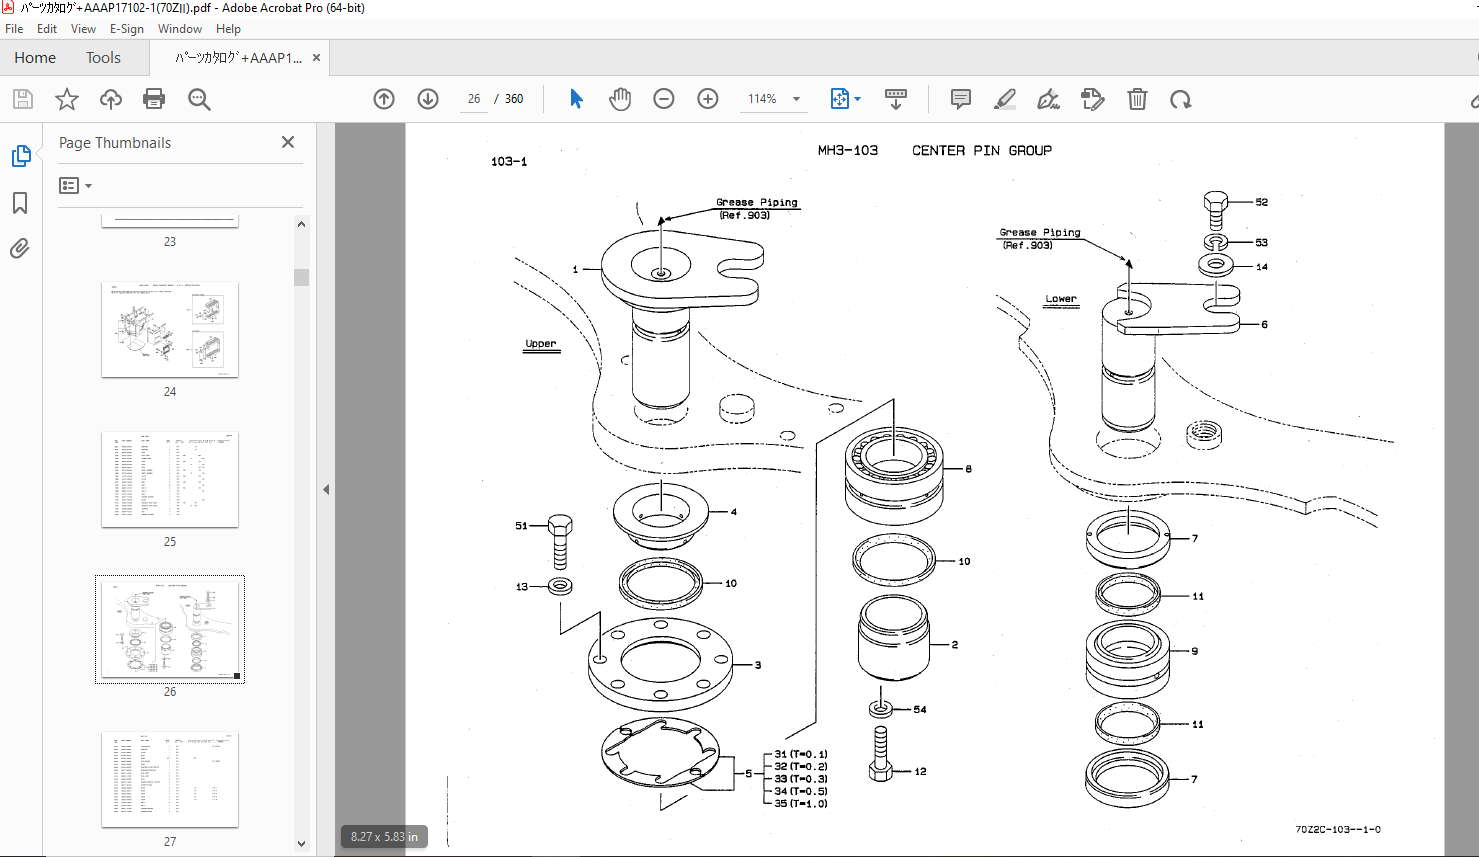1479x857 pixels.
Task: Select the page 26 thumbnail
Action: pyautogui.click(x=170, y=629)
